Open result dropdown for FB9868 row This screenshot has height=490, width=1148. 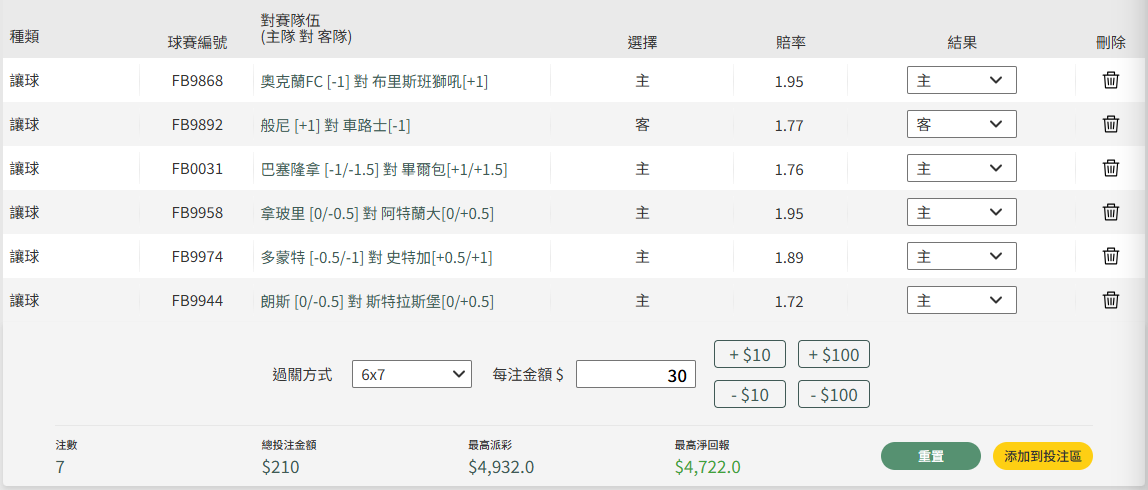pyautogui.click(x=961, y=81)
